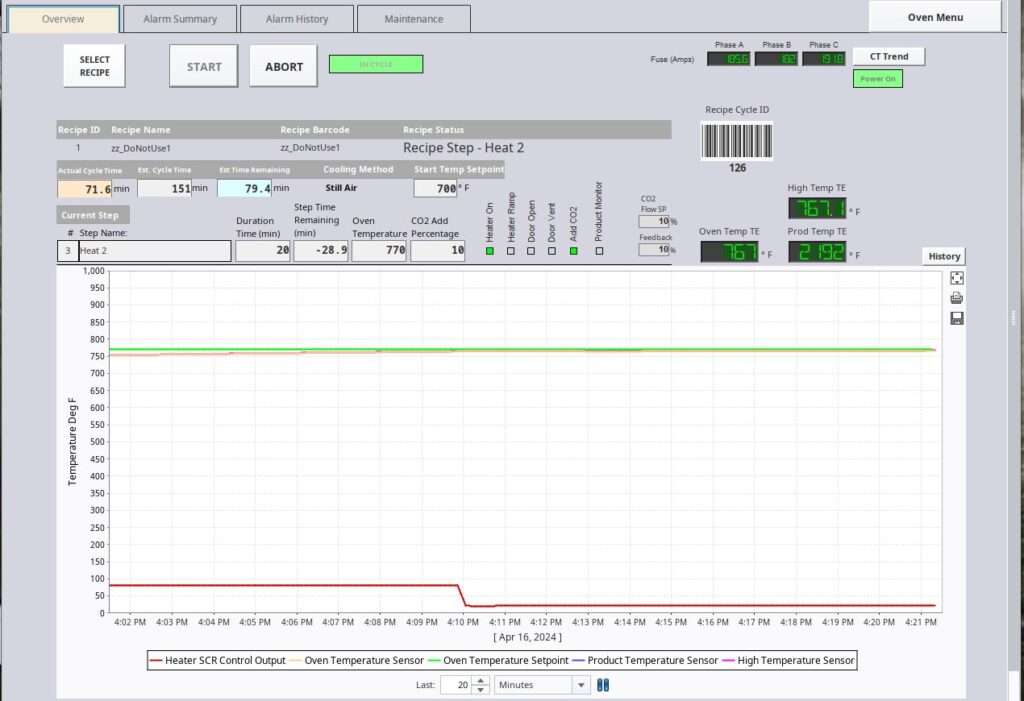Click the save chart icon
1024x701 pixels.
pos(957,318)
